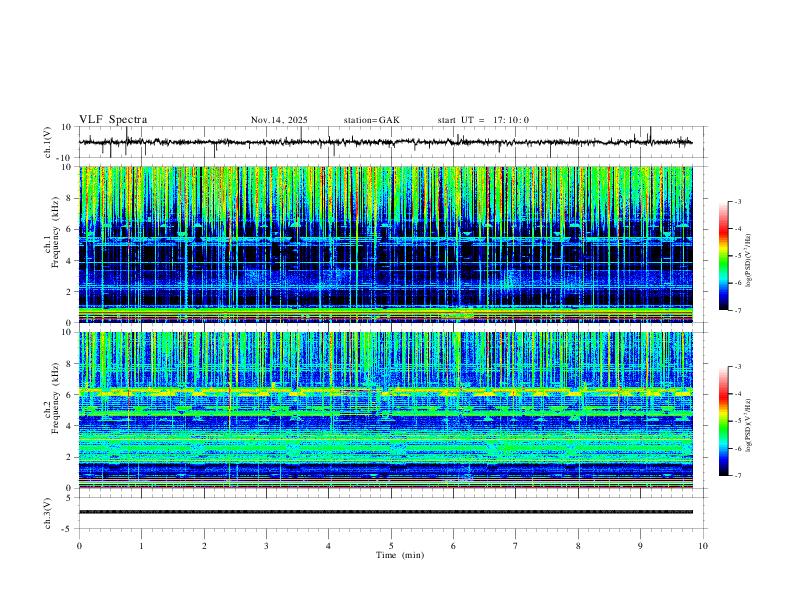Click the "-5" tick on ch.1 color bar
Image resolution: width=792 pixels, height=612 pixels.
(x=738, y=256)
